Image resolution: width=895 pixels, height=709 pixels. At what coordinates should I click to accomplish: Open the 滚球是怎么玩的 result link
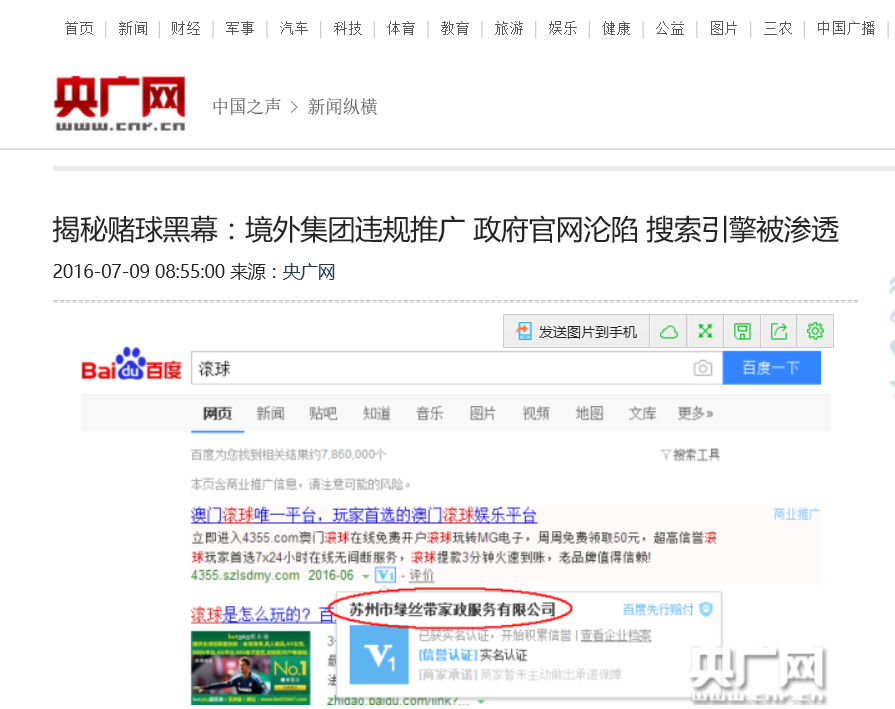[x=263, y=615]
